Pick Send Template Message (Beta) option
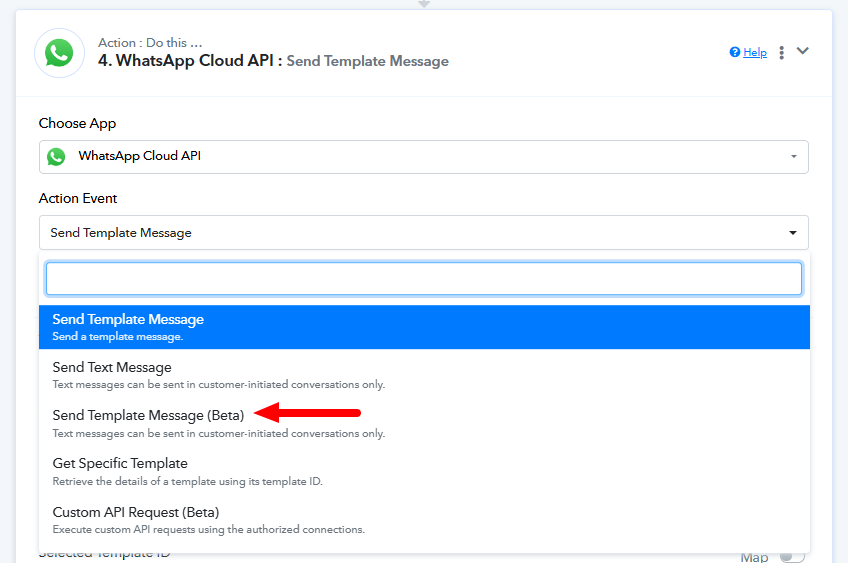 pos(424,423)
